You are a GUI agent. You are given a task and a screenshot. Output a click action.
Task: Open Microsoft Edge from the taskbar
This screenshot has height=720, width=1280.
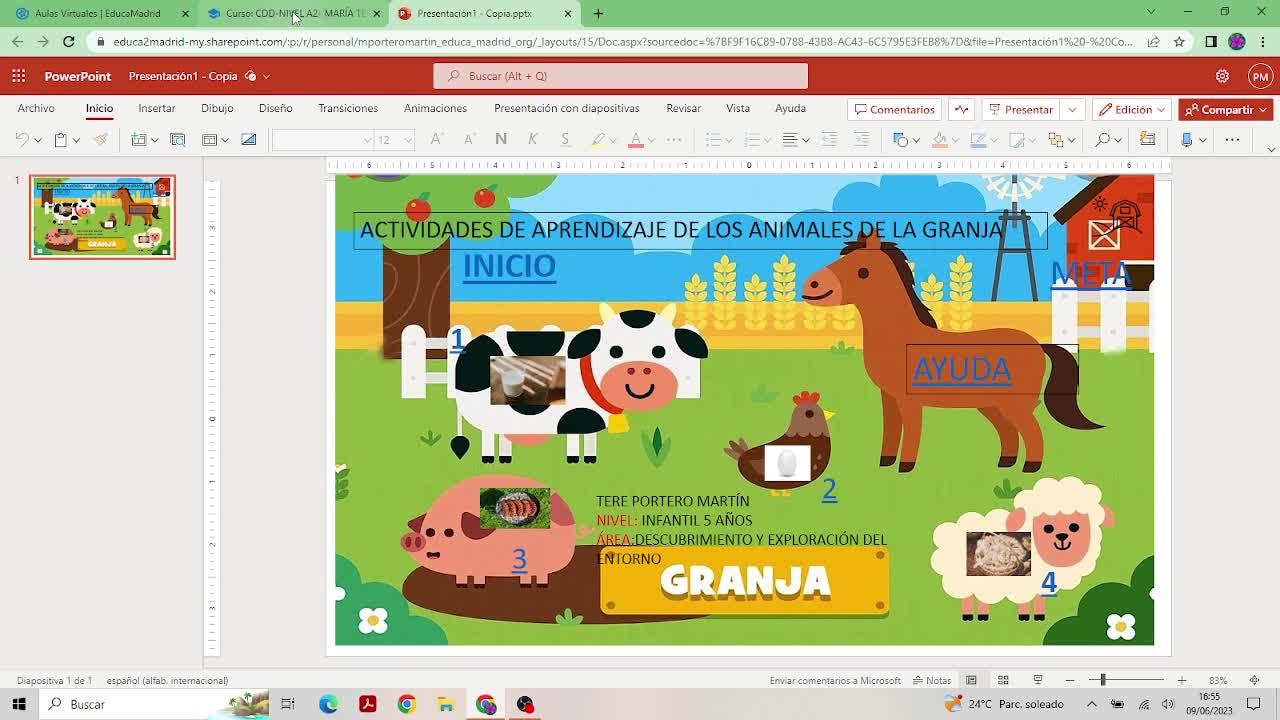click(x=328, y=704)
